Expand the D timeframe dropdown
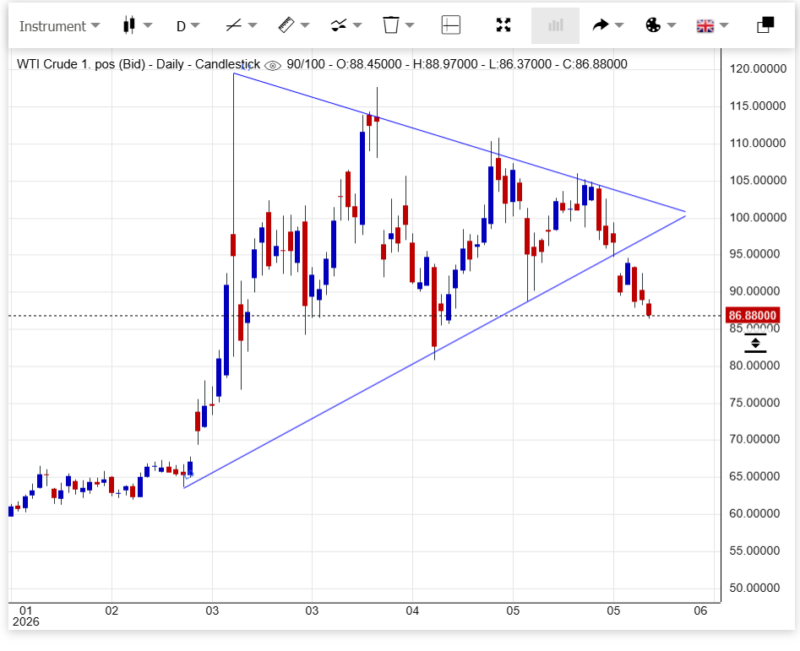This screenshot has width=800, height=651. click(x=188, y=26)
